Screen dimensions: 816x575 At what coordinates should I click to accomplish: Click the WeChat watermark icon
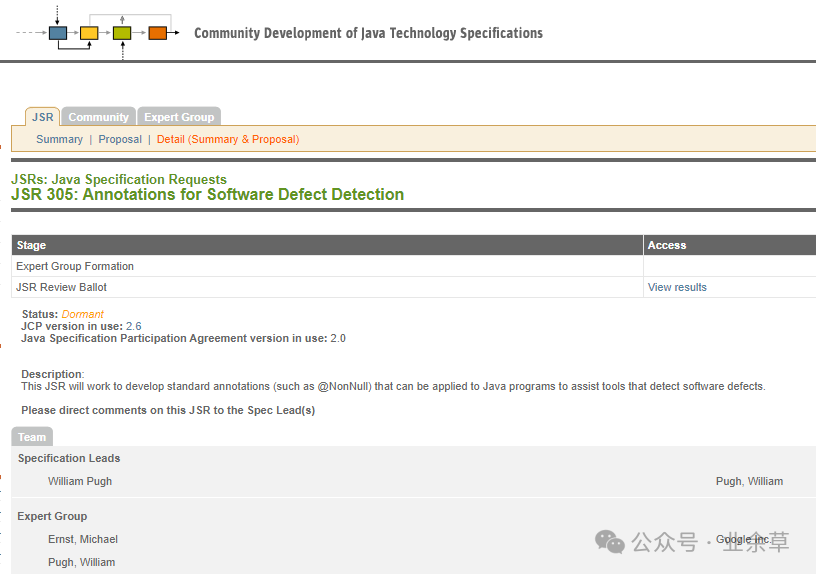(x=610, y=541)
